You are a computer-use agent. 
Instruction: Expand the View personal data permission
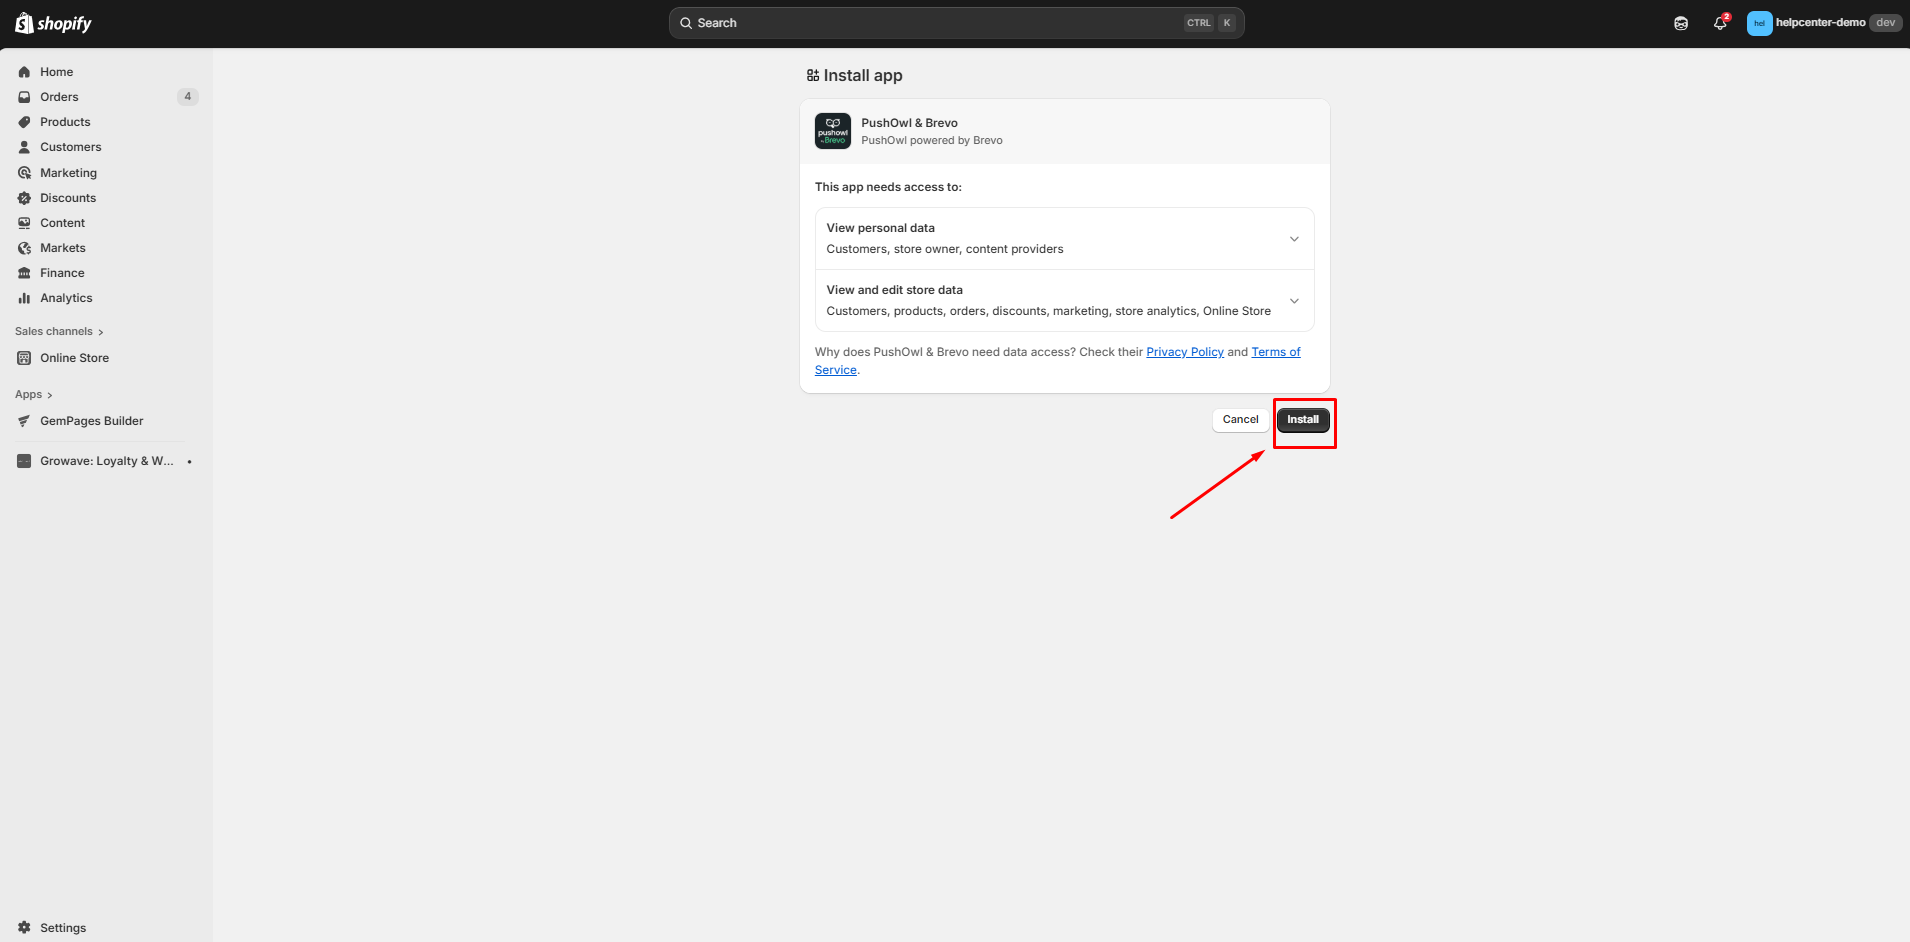tap(1293, 239)
